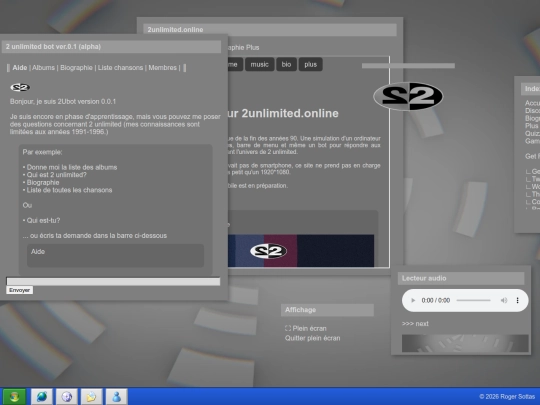Viewport: 540px width, 405px height.
Task: Launch the blue Messenger buddy taskbar icon
Action: (116, 397)
